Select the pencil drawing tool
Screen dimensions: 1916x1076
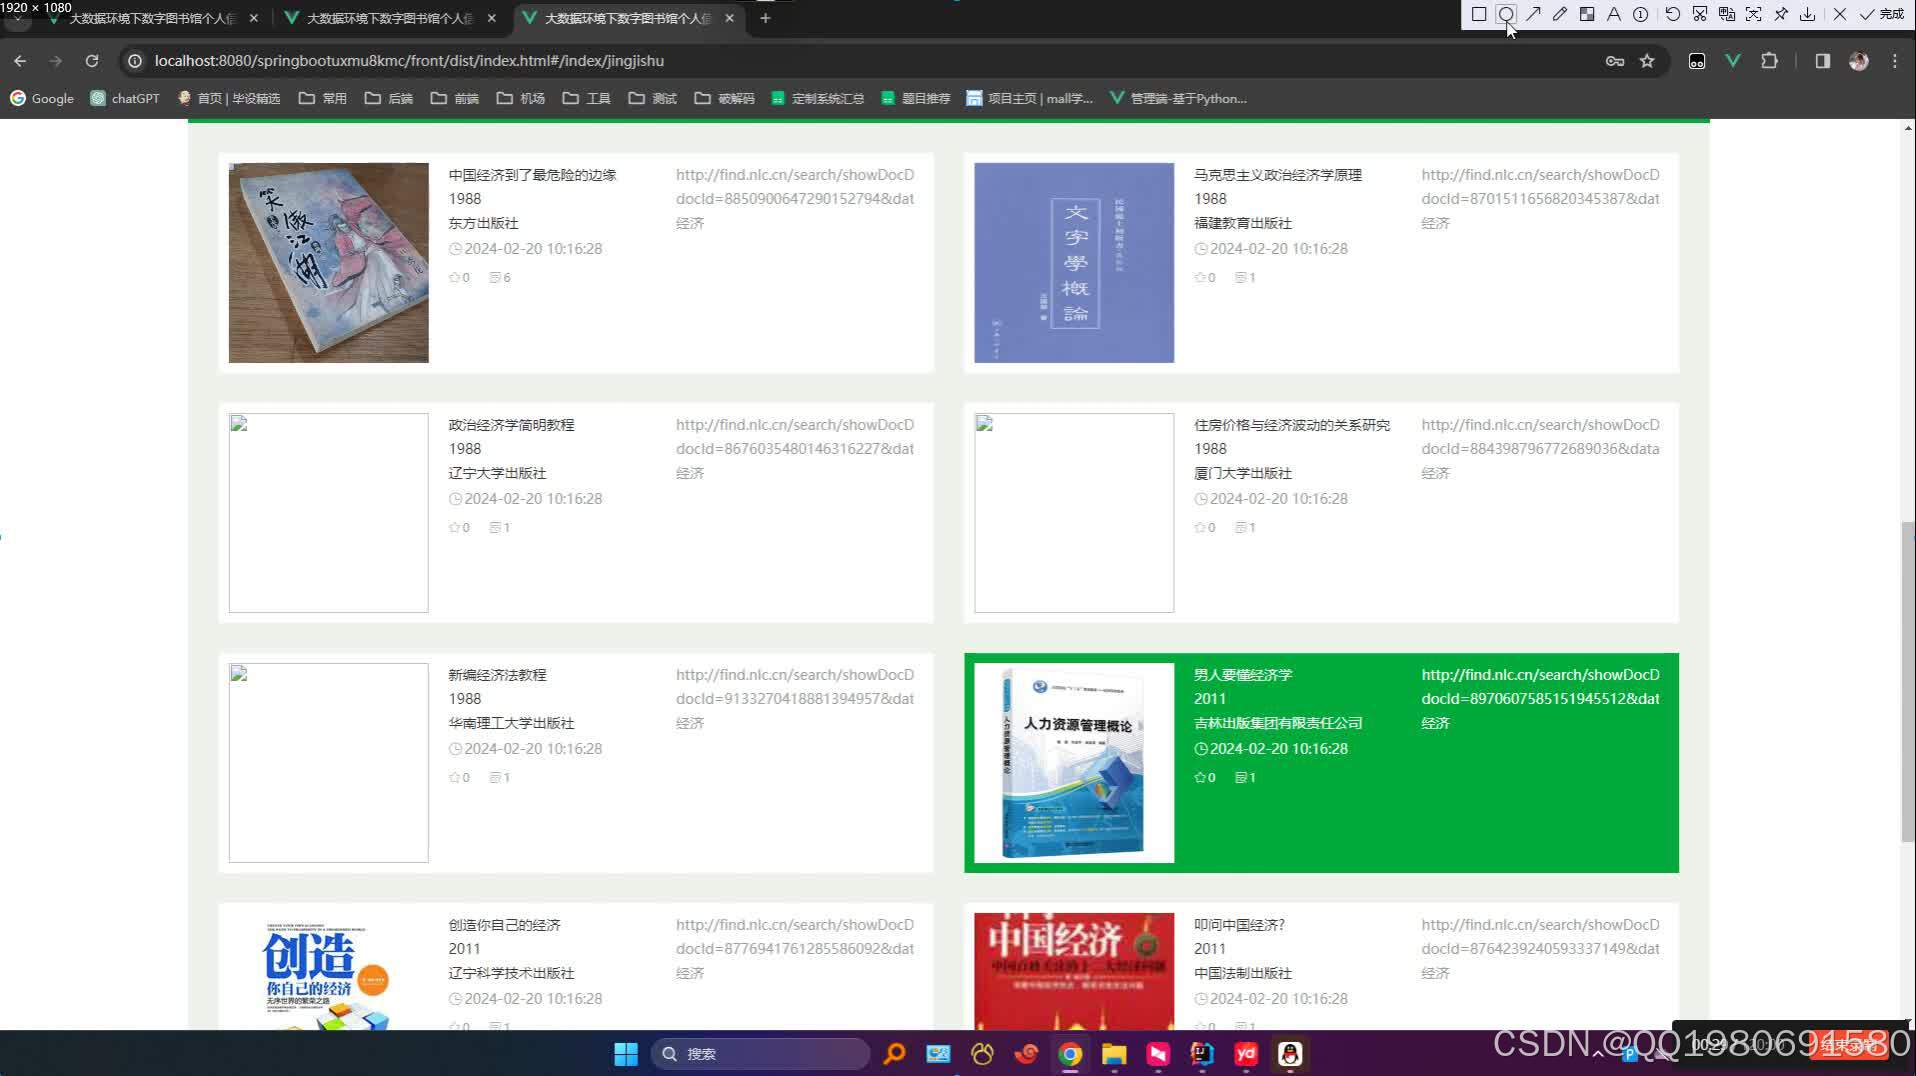tap(1558, 14)
